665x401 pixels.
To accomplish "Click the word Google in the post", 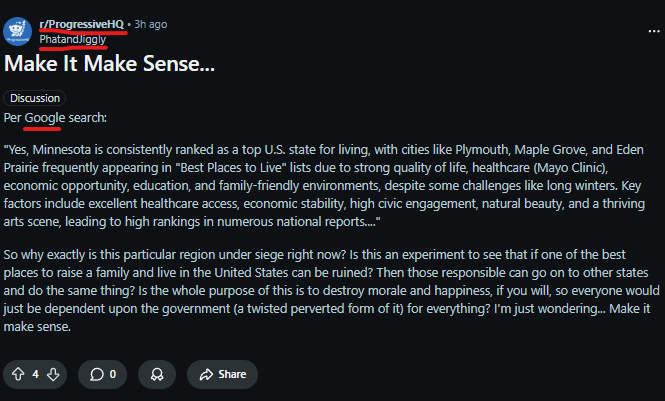I will point(44,118).
